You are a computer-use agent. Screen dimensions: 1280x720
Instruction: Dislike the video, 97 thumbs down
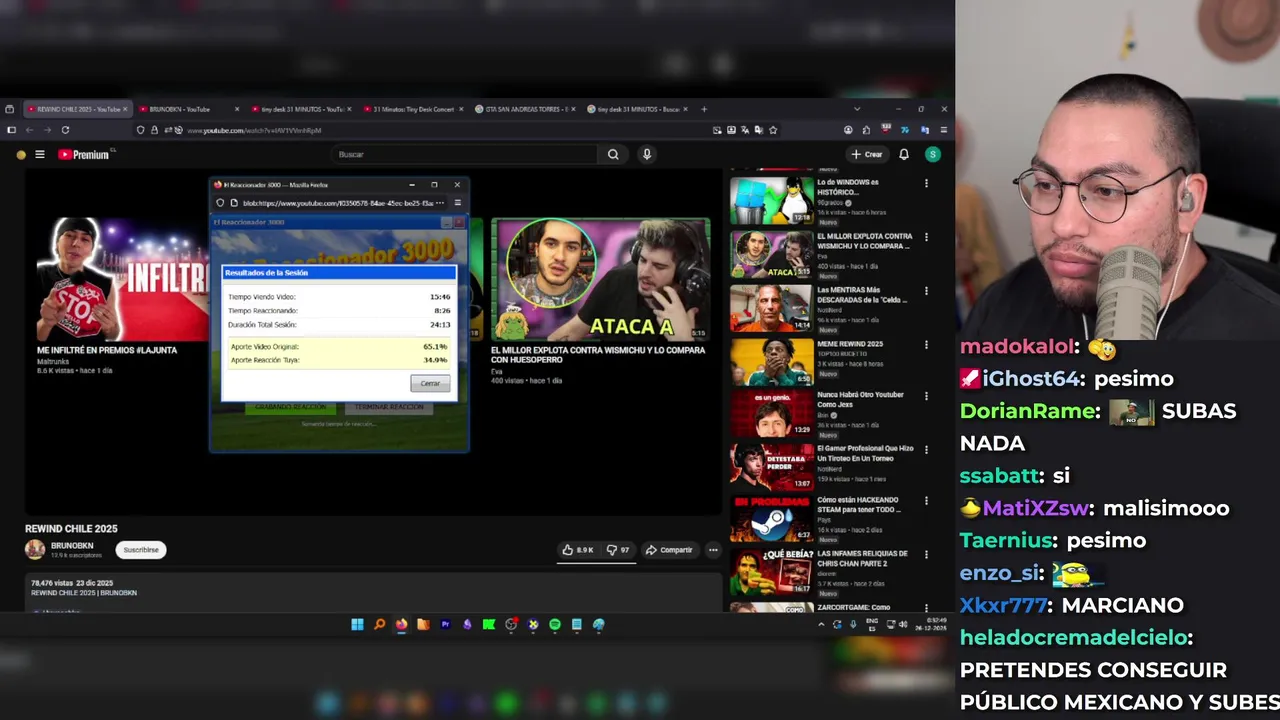point(618,550)
